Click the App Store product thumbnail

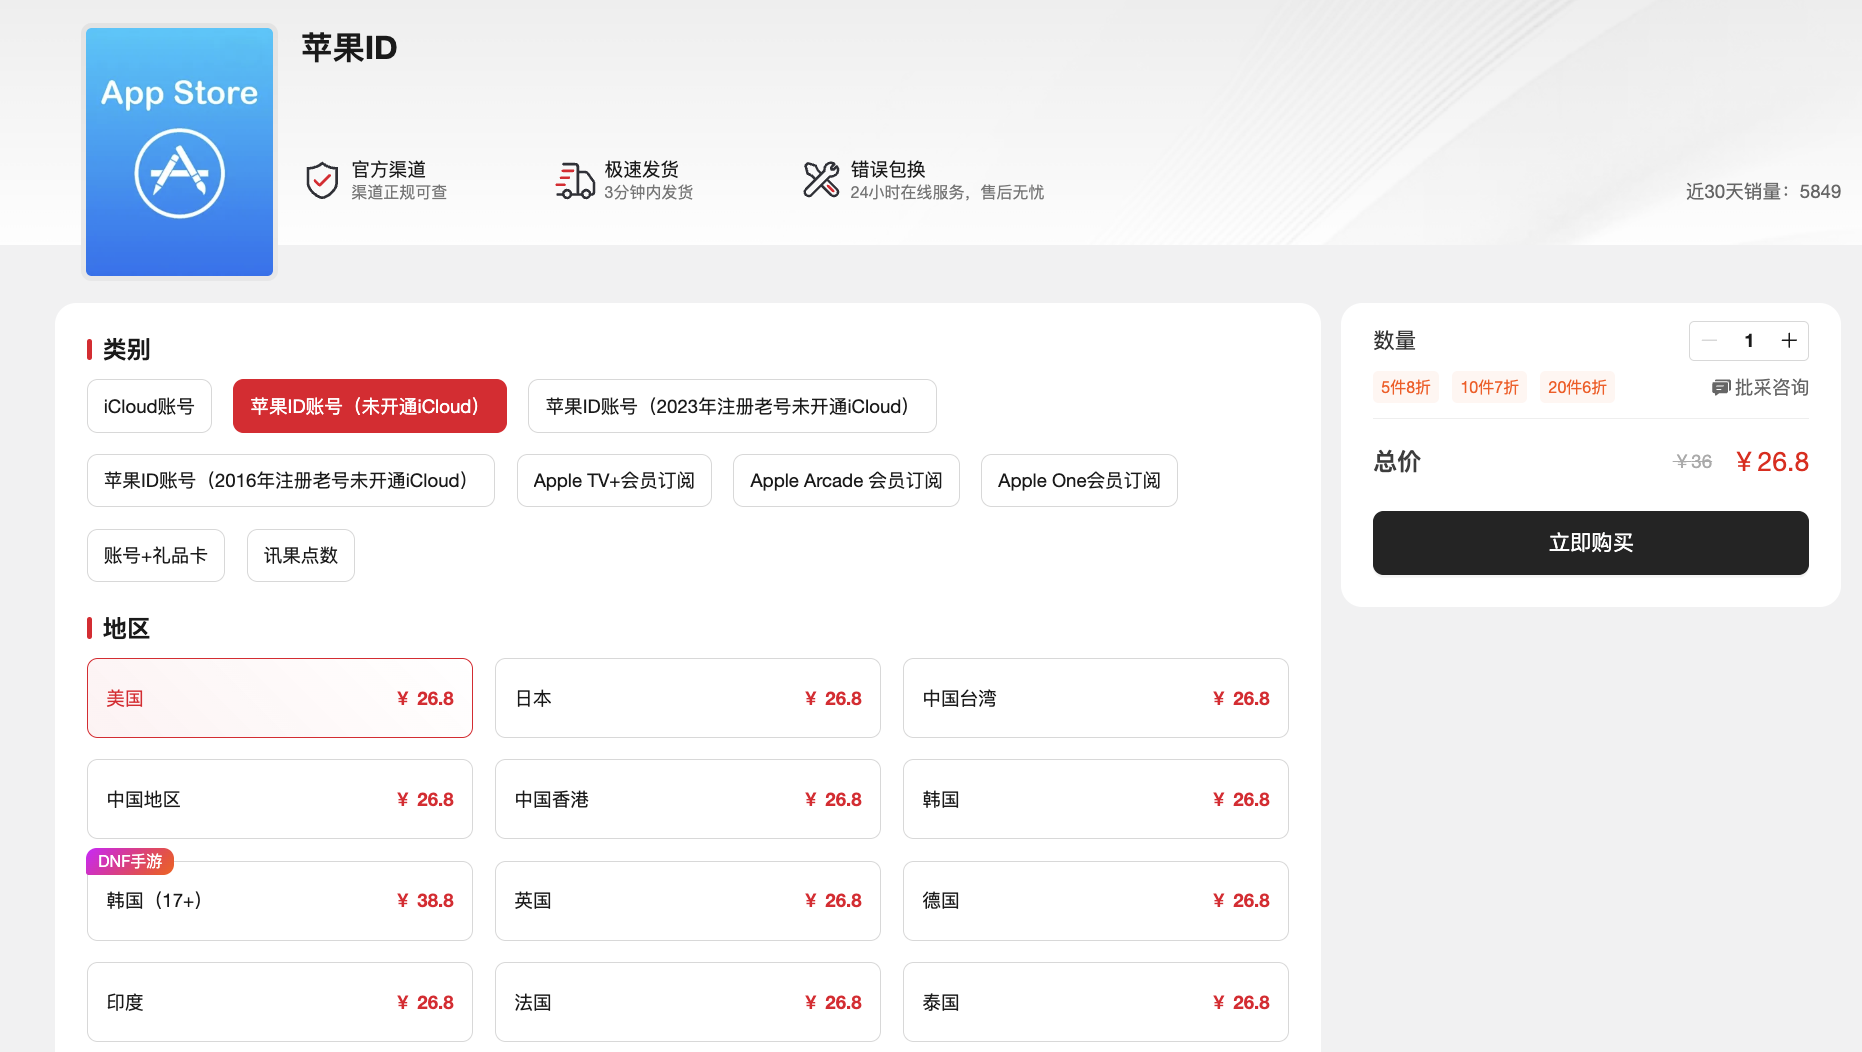178,152
